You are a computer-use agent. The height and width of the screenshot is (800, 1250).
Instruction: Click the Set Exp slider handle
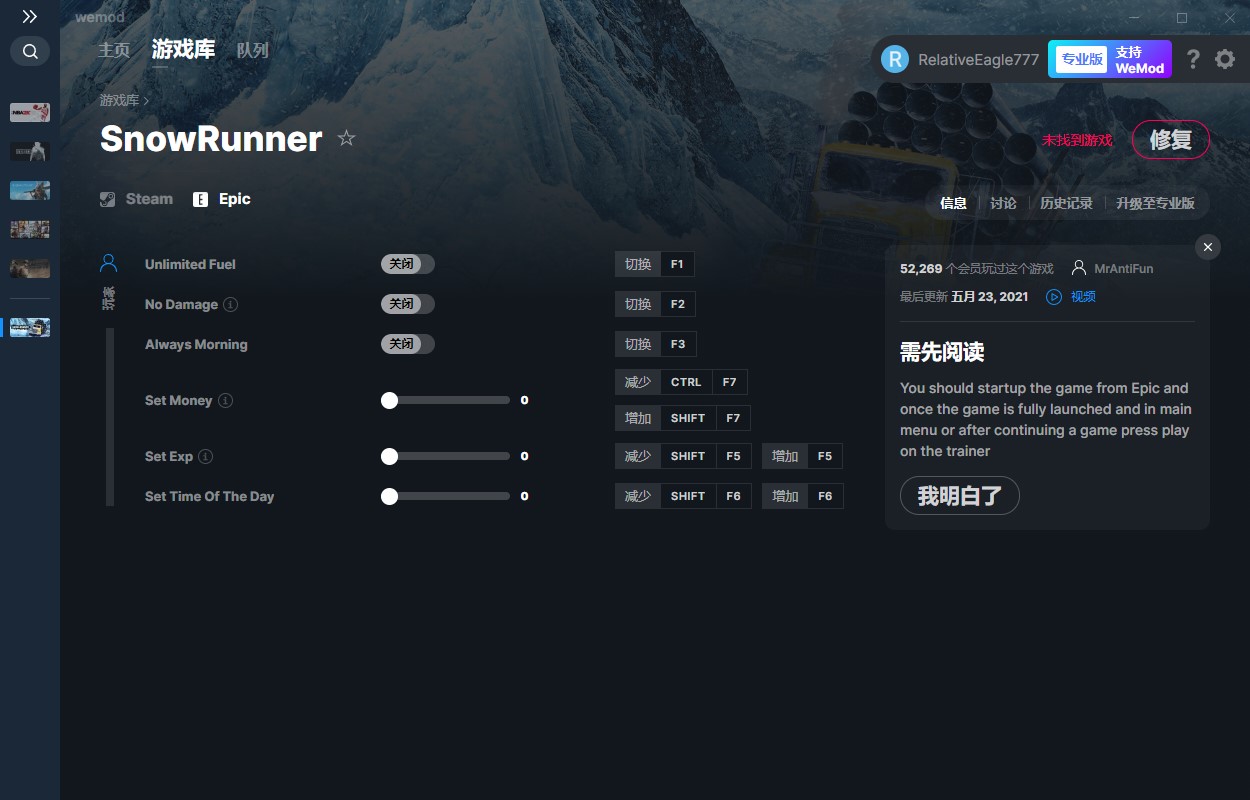tap(389, 456)
